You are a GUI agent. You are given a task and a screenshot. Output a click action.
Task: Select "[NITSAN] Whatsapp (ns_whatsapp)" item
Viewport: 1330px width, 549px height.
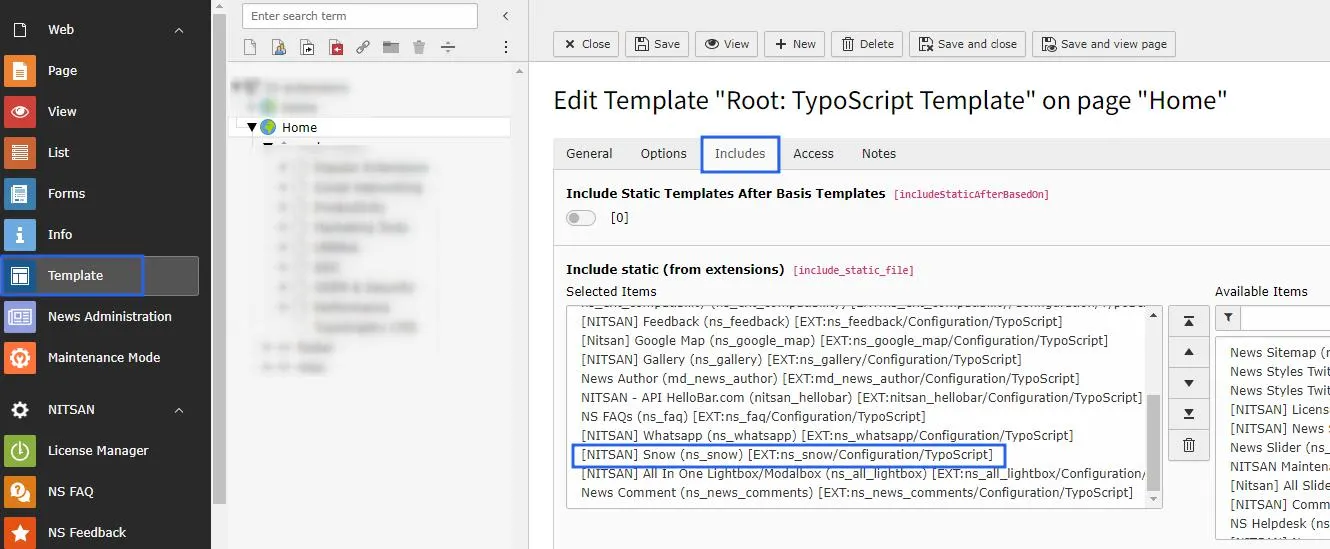click(x=827, y=436)
